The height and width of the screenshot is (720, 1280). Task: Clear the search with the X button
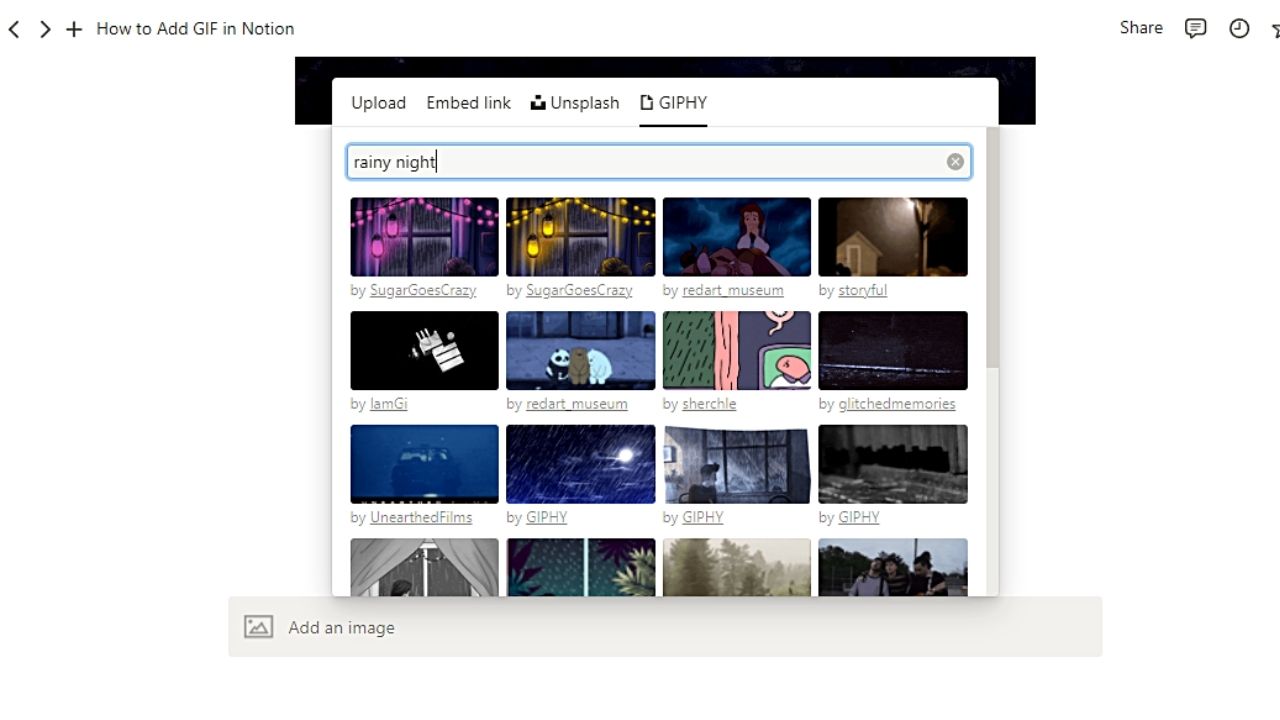click(955, 161)
